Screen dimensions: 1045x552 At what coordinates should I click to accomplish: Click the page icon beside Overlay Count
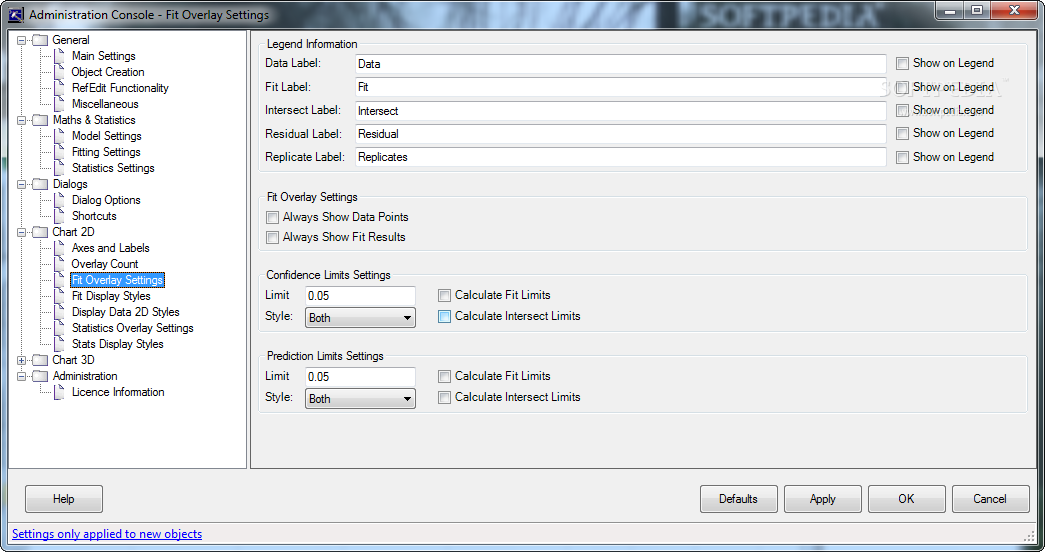pyautogui.click(x=59, y=264)
